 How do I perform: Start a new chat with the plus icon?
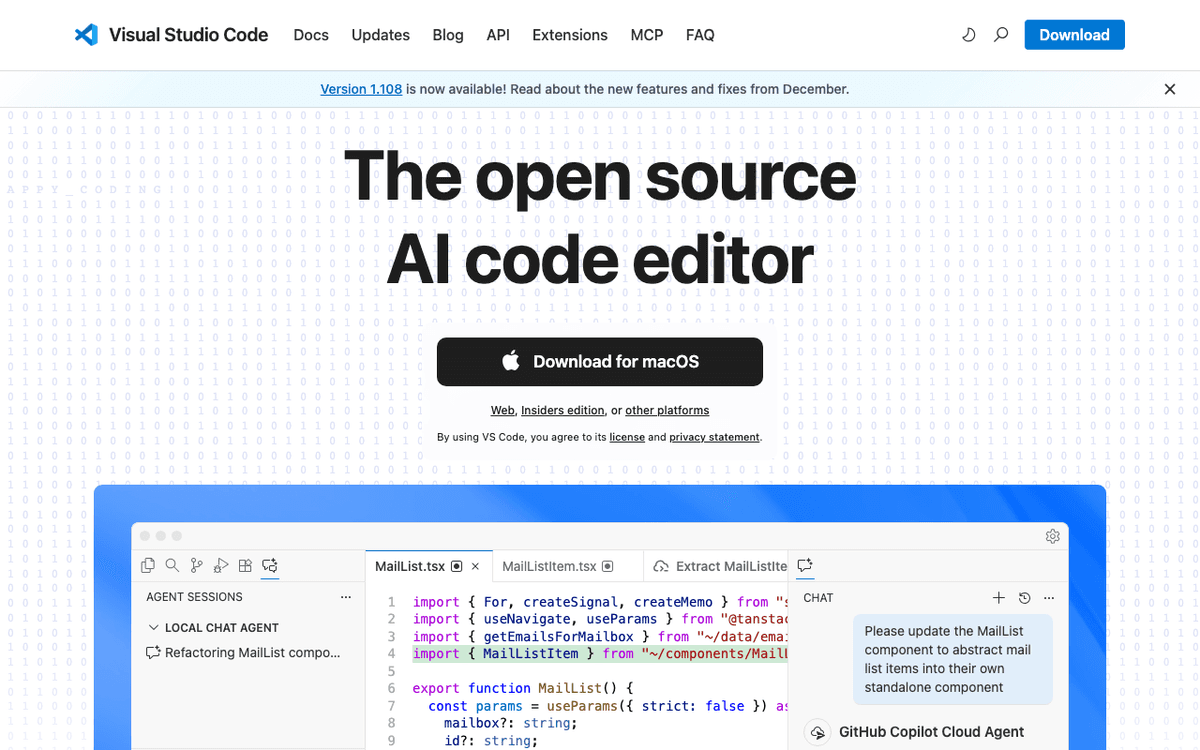click(x=999, y=597)
